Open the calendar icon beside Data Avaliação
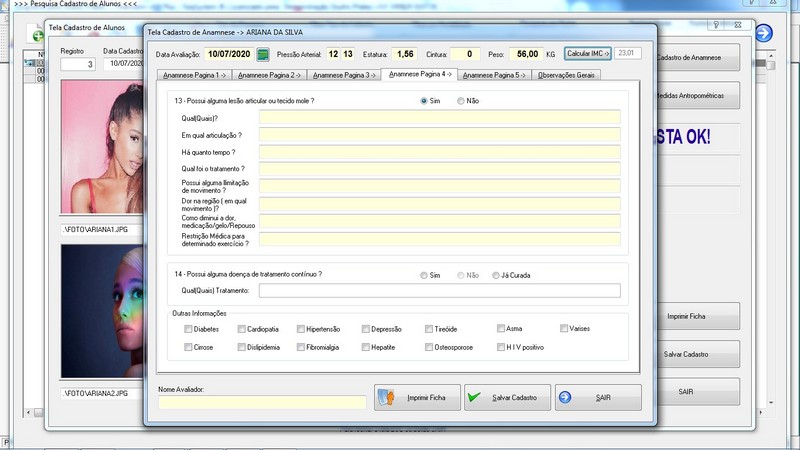This screenshot has width=800, height=450. point(263,54)
